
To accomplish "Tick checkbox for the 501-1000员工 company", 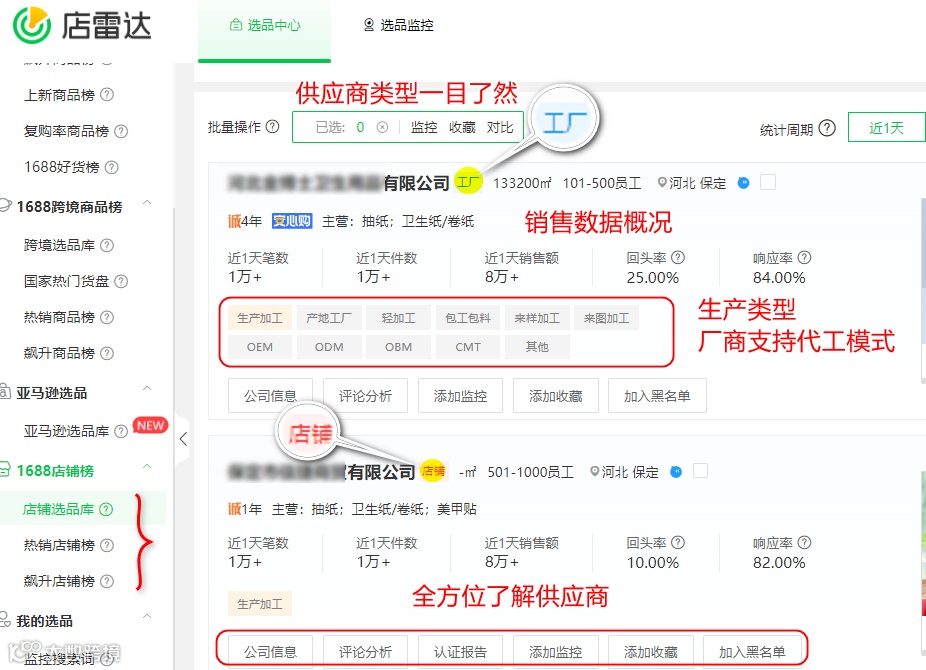I will (x=700, y=471).
